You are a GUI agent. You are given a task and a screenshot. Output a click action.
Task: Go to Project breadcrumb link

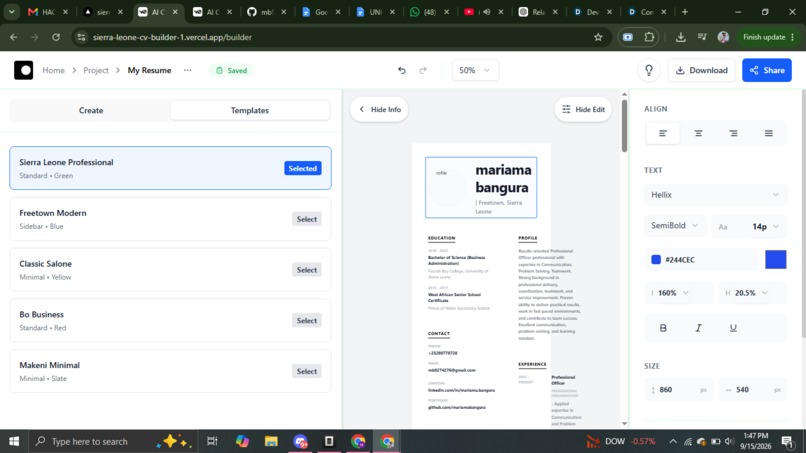(96, 70)
